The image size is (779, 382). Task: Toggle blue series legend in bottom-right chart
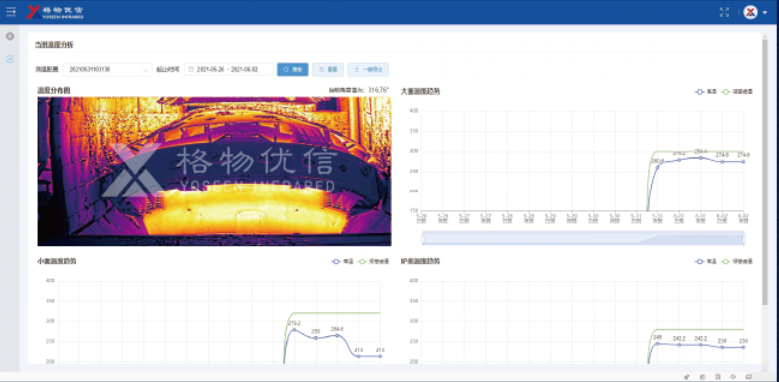[704, 261]
